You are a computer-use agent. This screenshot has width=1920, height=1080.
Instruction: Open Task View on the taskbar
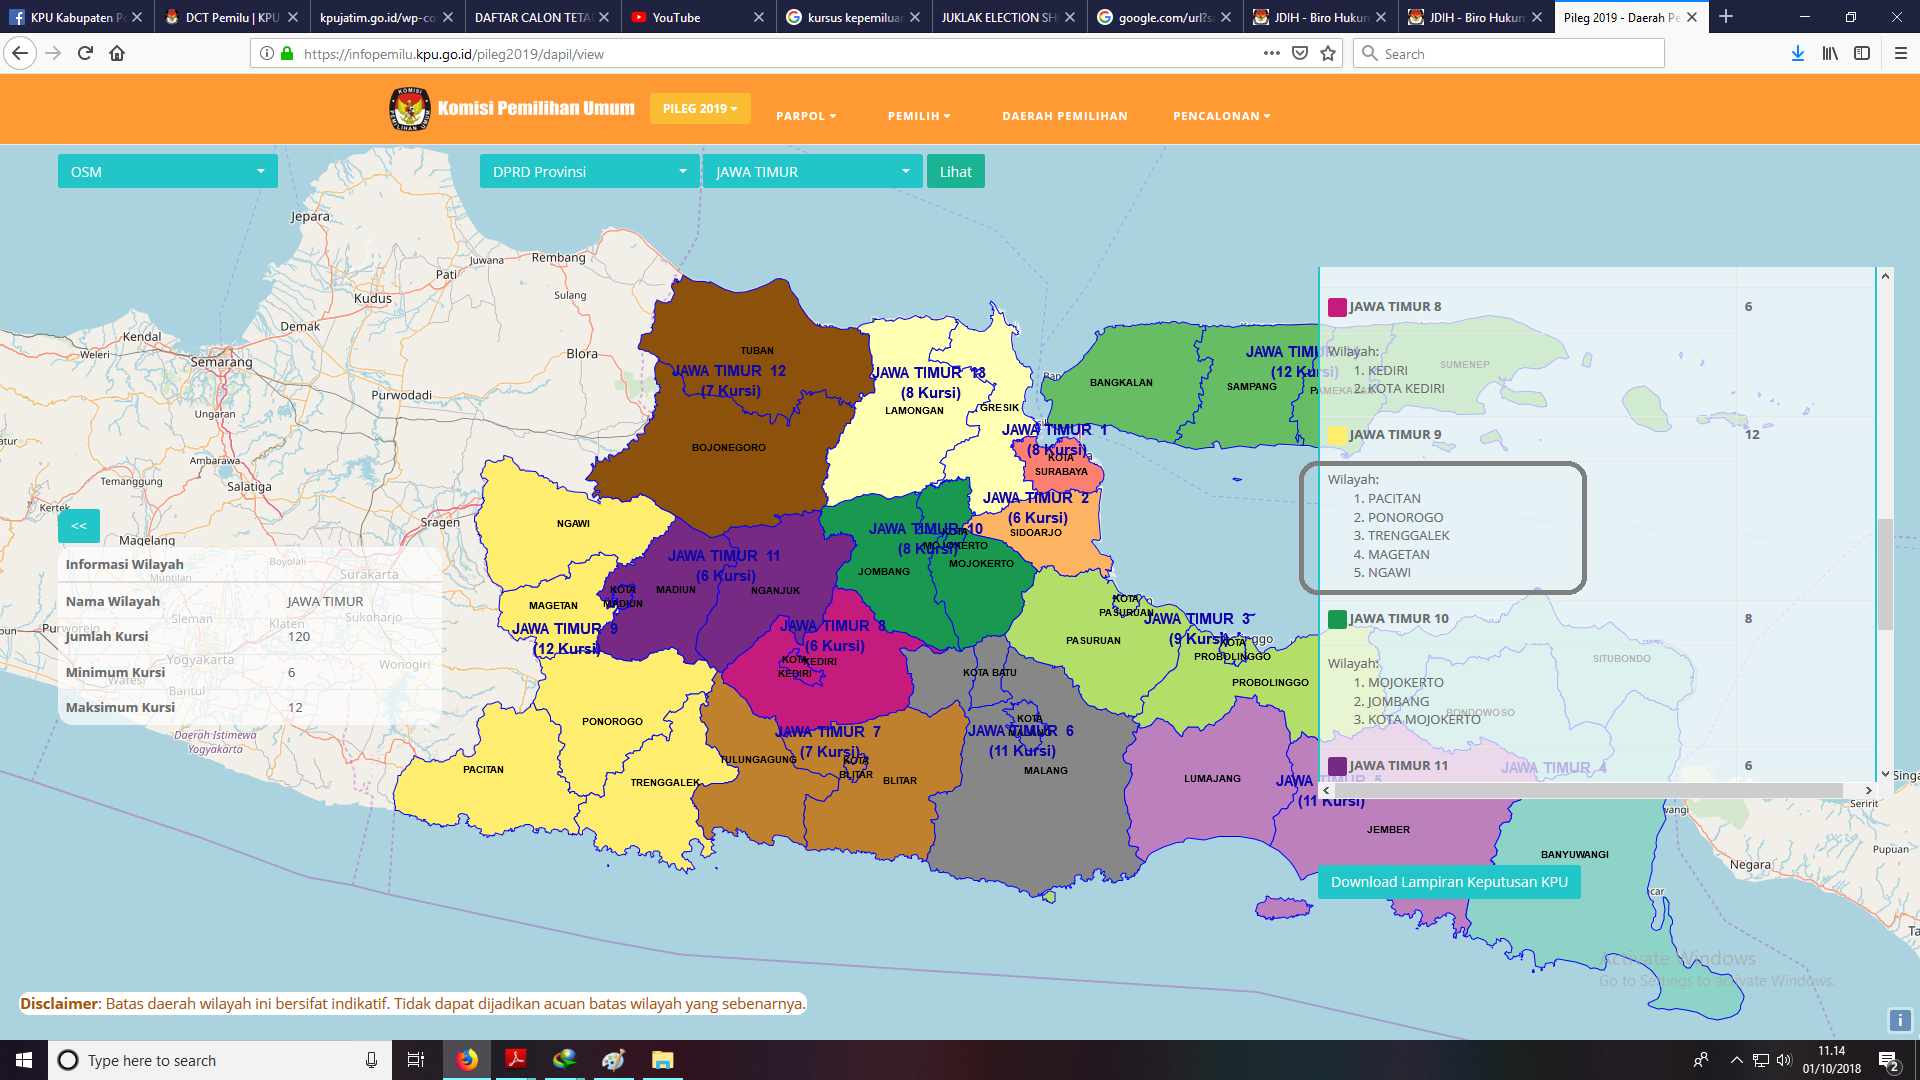point(416,1060)
